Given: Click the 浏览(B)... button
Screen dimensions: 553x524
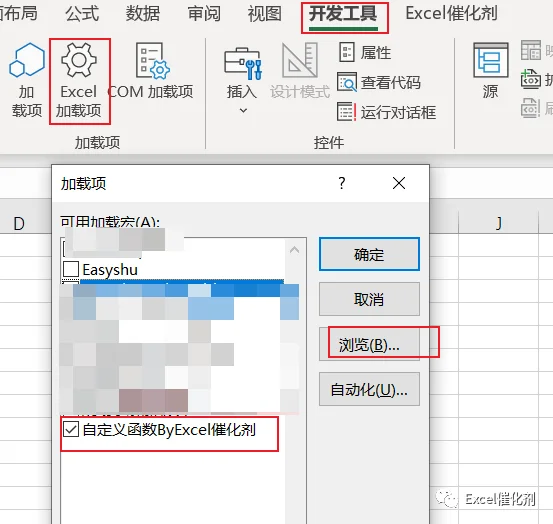Looking at the screenshot, I should point(369,344).
